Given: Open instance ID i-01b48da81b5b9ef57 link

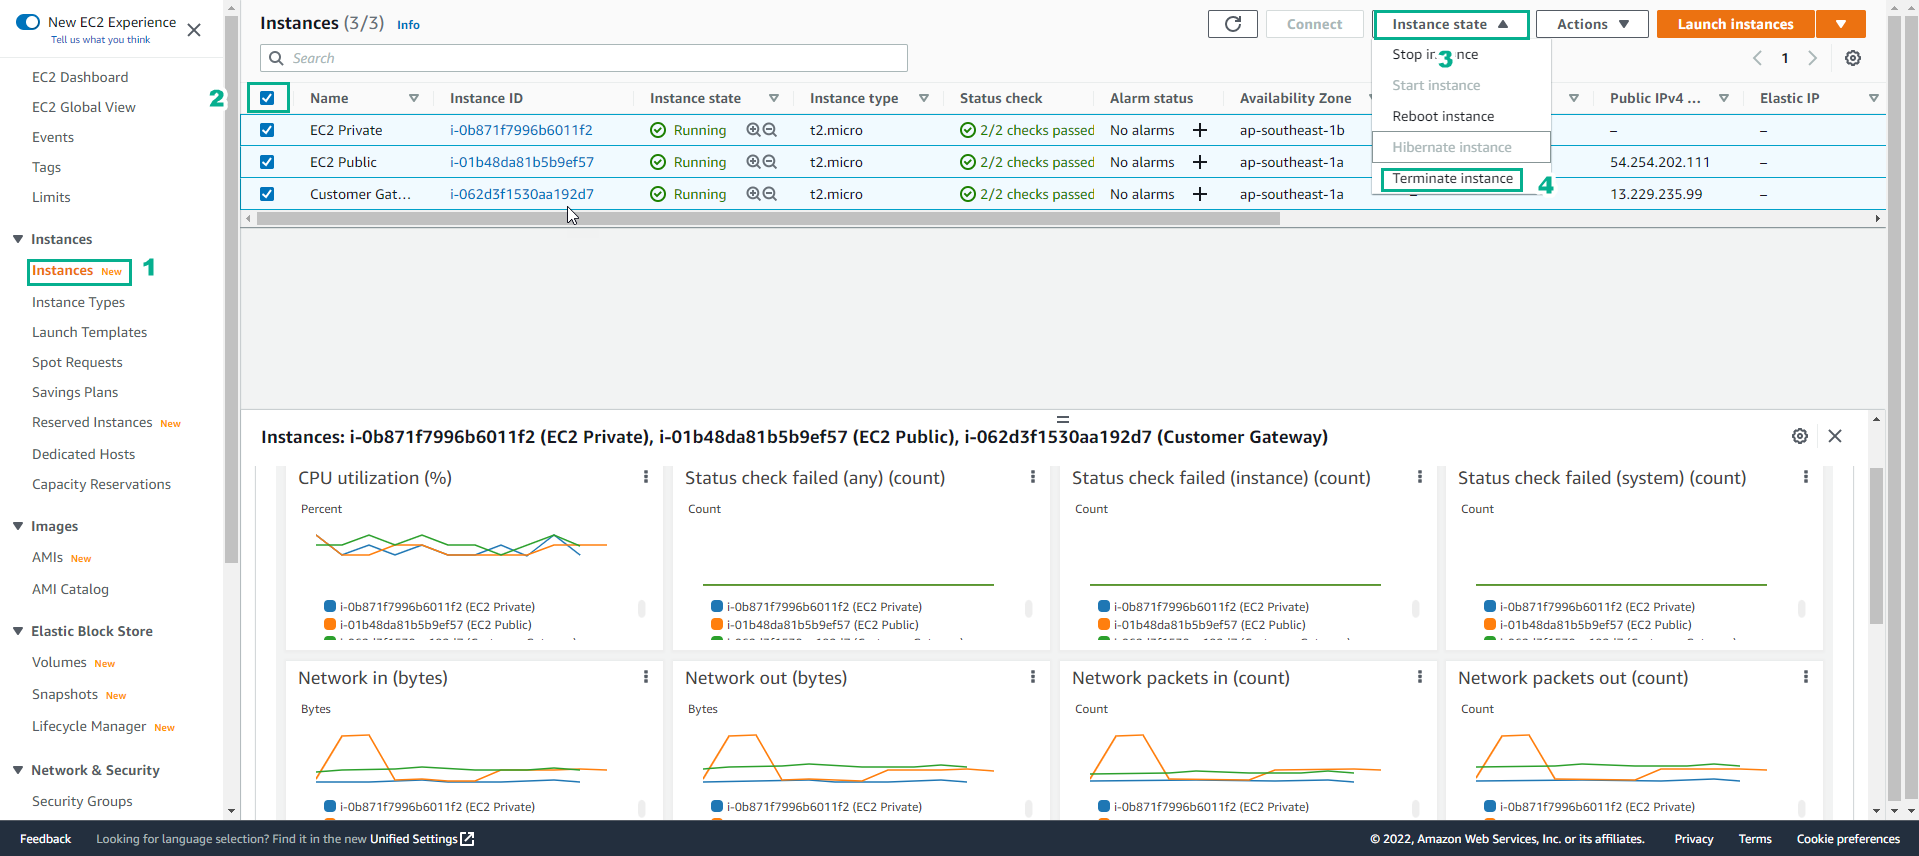Looking at the screenshot, I should pyautogui.click(x=522, y=162).
